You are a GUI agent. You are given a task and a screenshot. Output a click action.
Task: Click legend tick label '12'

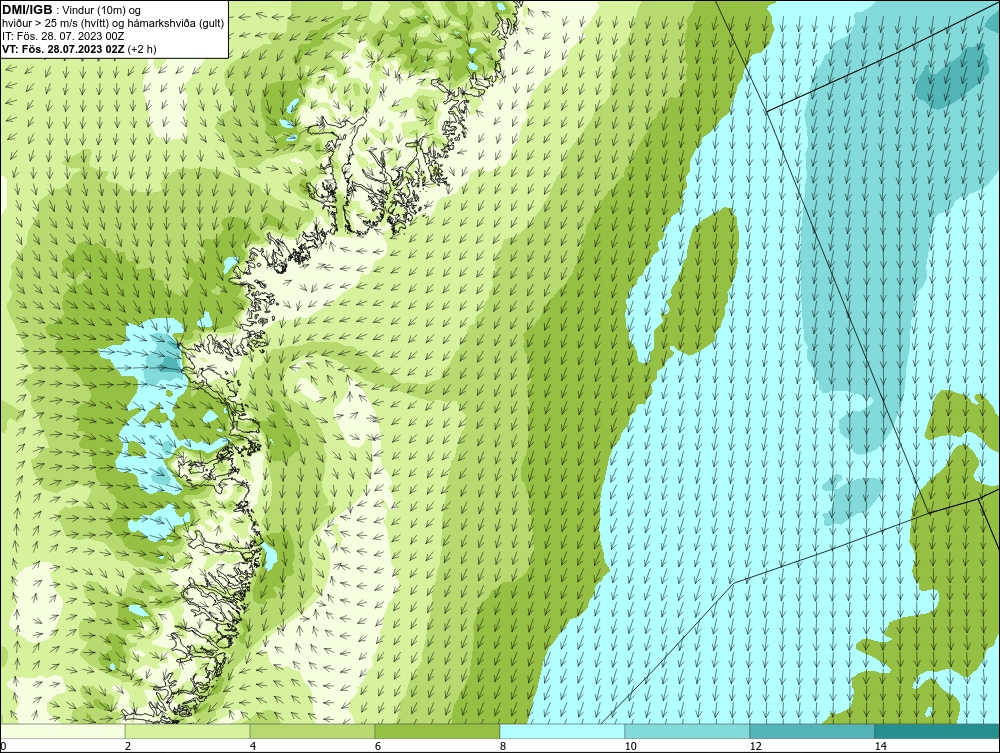click(x=756, y=746)
